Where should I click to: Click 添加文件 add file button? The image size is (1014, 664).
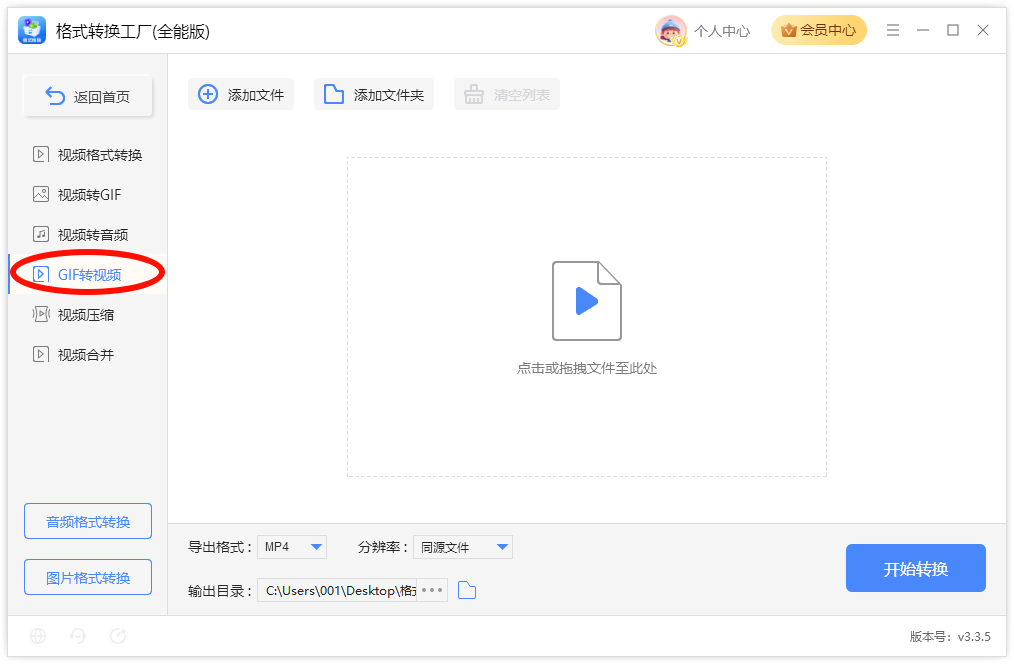[x=241, y=94]
